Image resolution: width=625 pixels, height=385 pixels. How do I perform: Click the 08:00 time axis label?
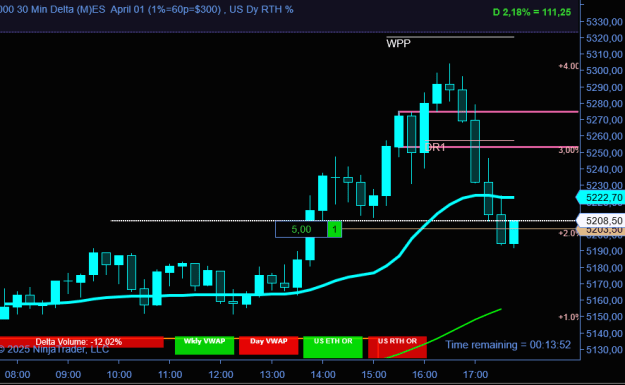[17, 375]
